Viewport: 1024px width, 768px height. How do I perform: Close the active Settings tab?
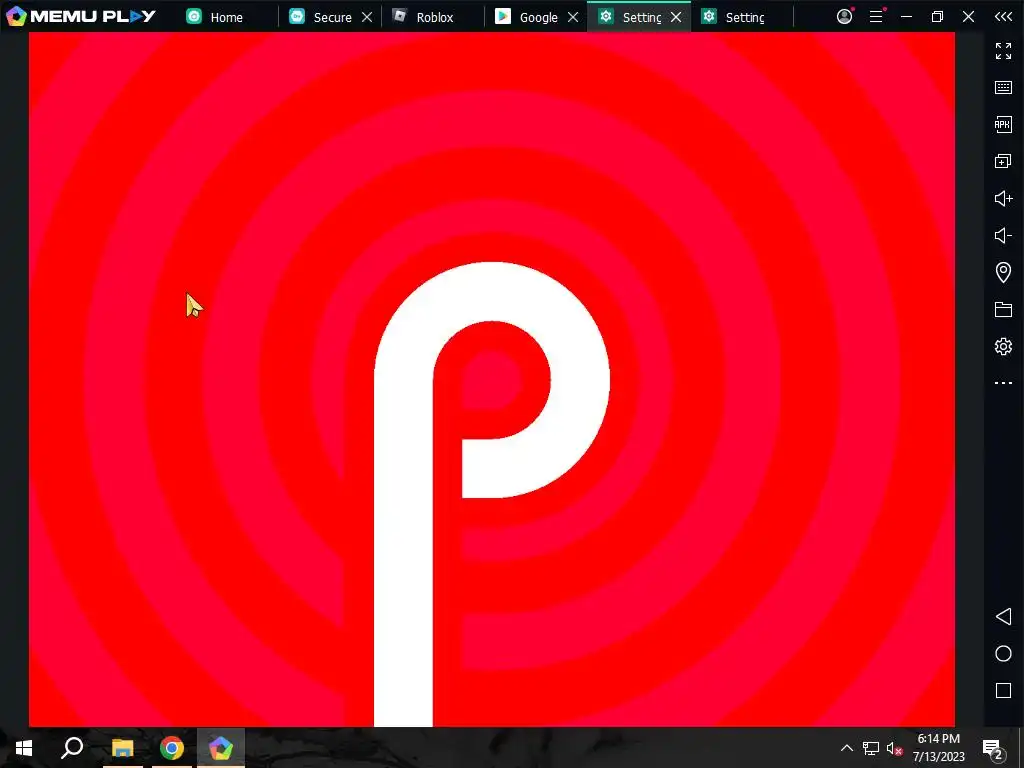676,17
